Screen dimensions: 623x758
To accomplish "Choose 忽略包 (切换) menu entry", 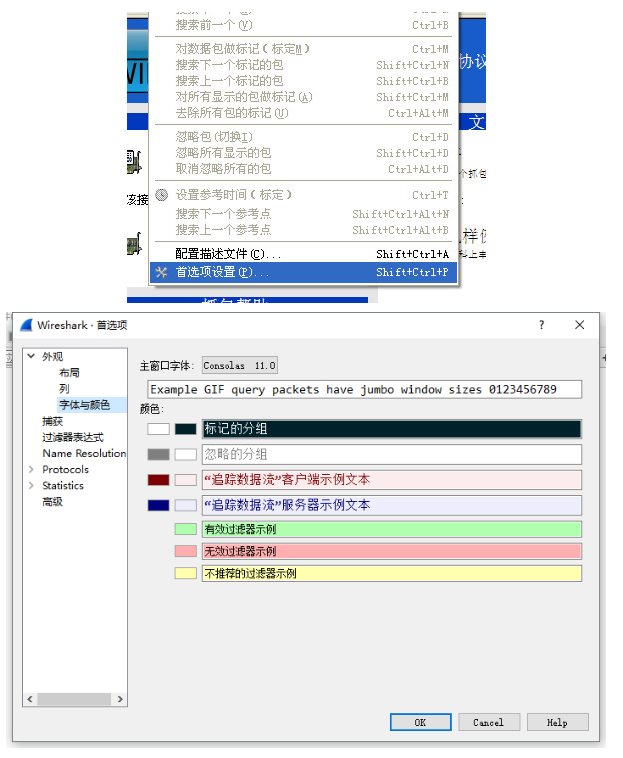I will tap(304, 137).
